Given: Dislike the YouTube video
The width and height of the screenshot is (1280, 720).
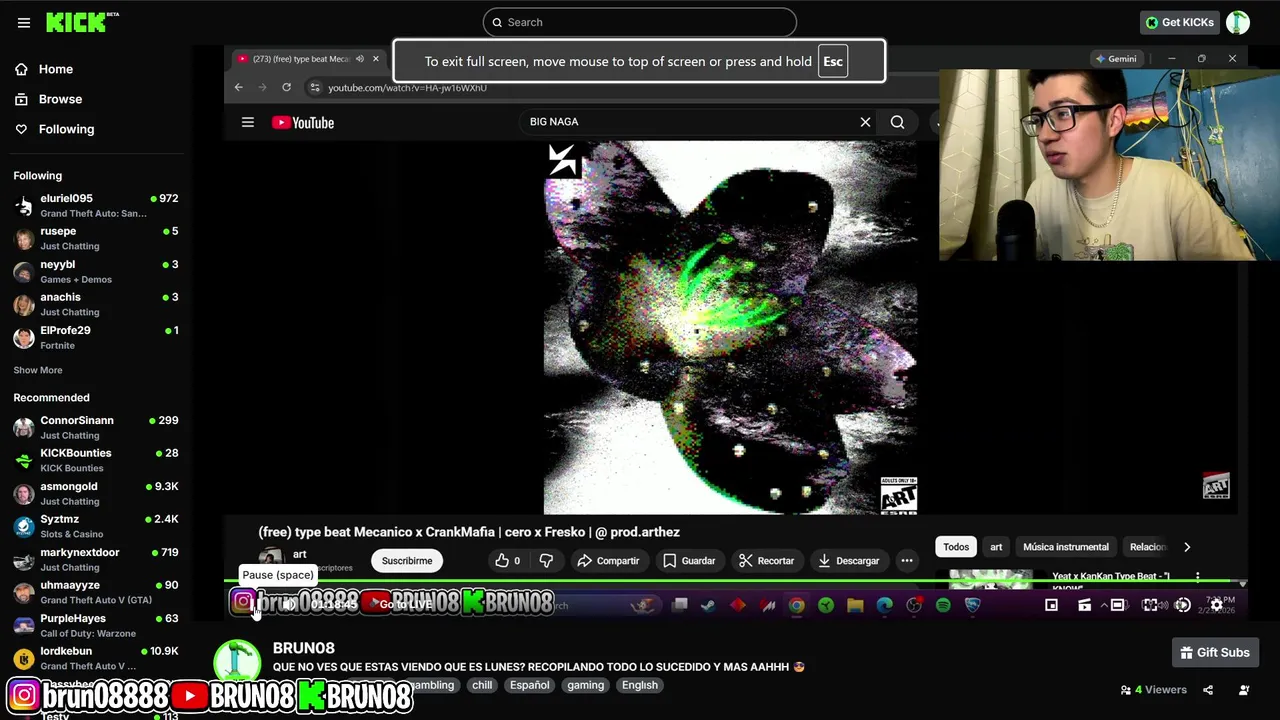Looking at the screenshot, I should coord(546,560).
